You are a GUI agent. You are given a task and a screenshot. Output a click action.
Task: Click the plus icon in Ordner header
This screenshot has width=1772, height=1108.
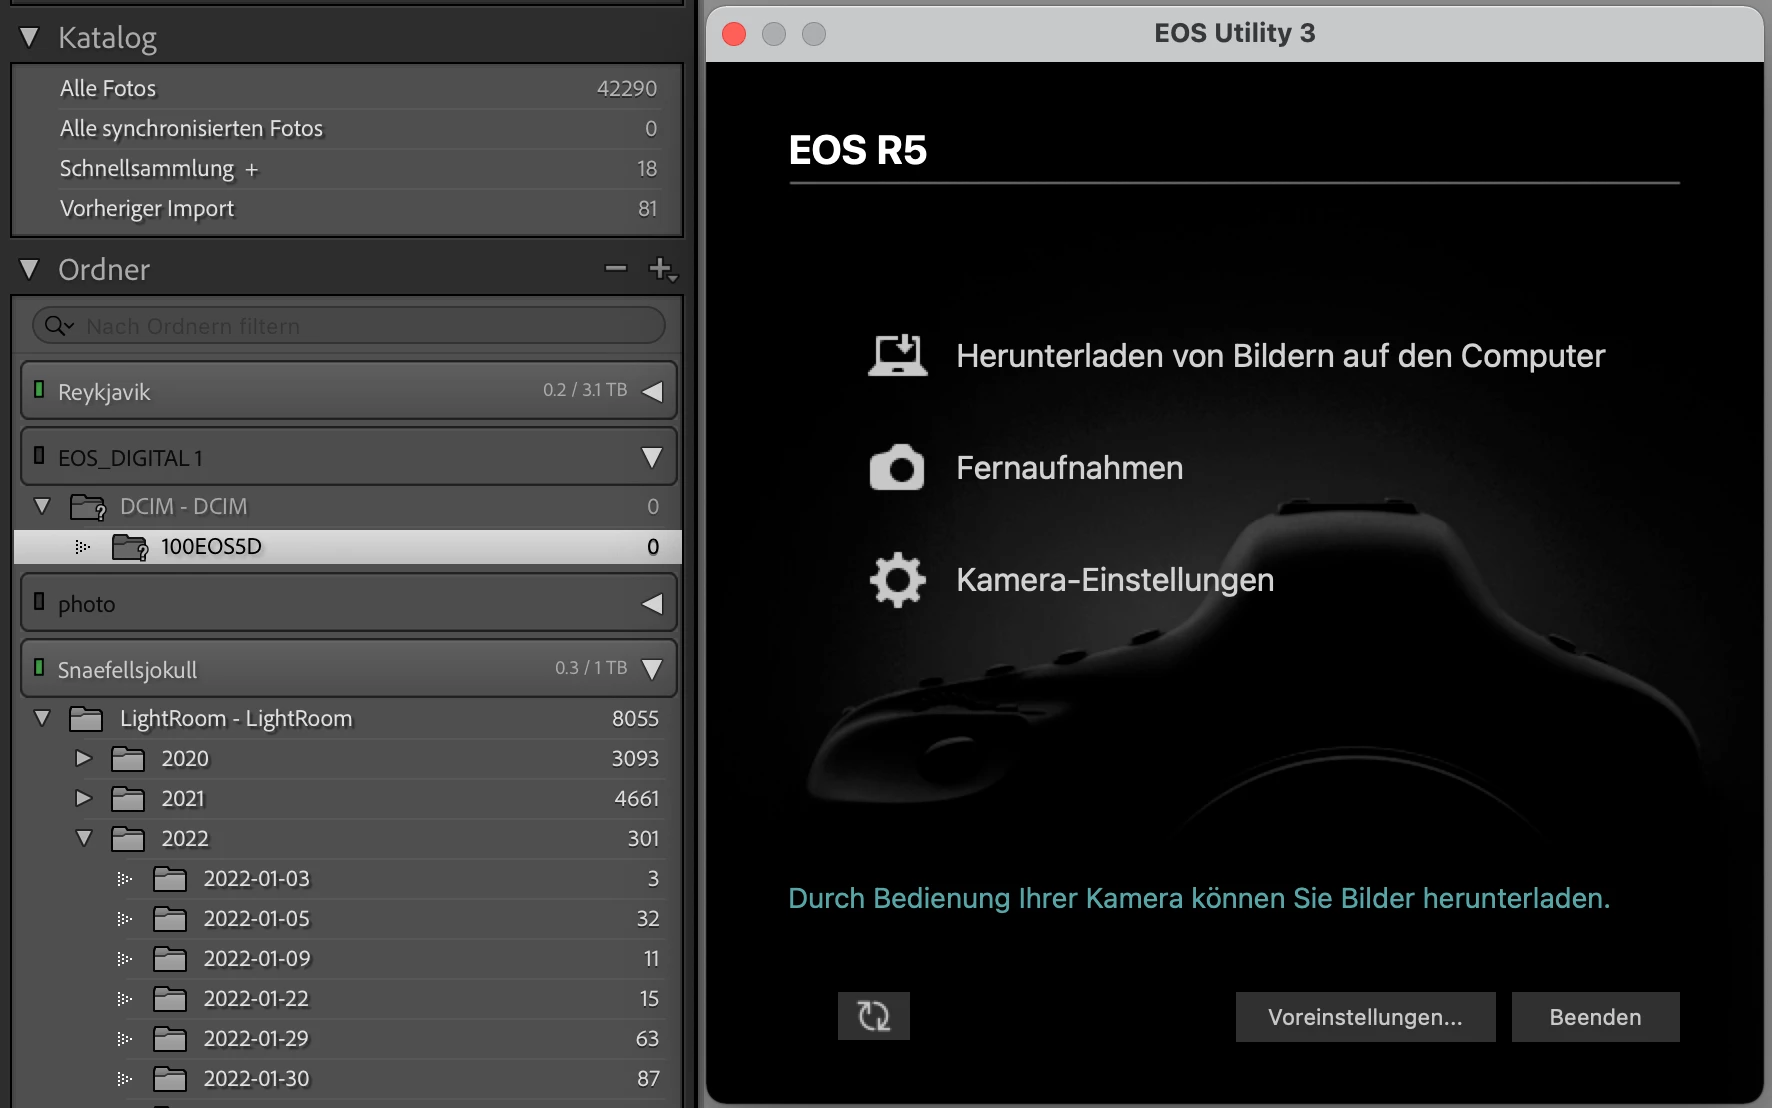(662, 269)
